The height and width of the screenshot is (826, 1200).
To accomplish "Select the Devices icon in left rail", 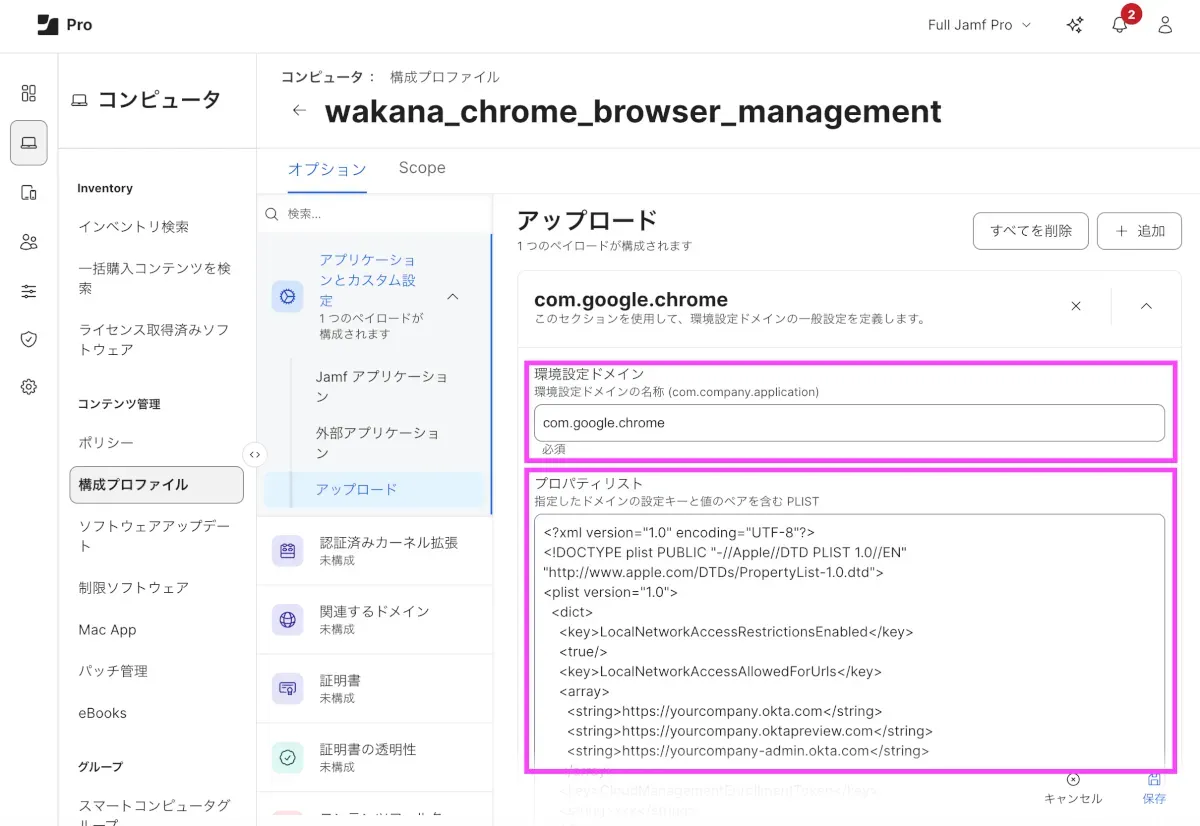I will [x=28, y=193].
